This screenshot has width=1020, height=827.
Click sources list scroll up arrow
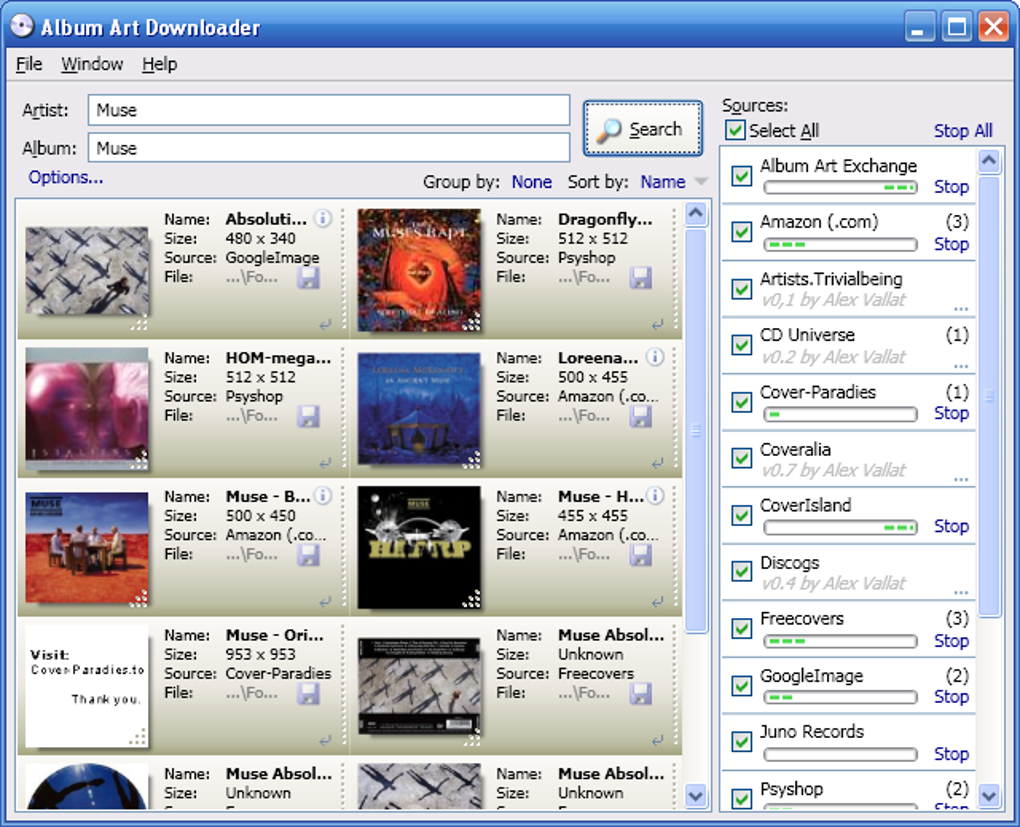point(989,160)
